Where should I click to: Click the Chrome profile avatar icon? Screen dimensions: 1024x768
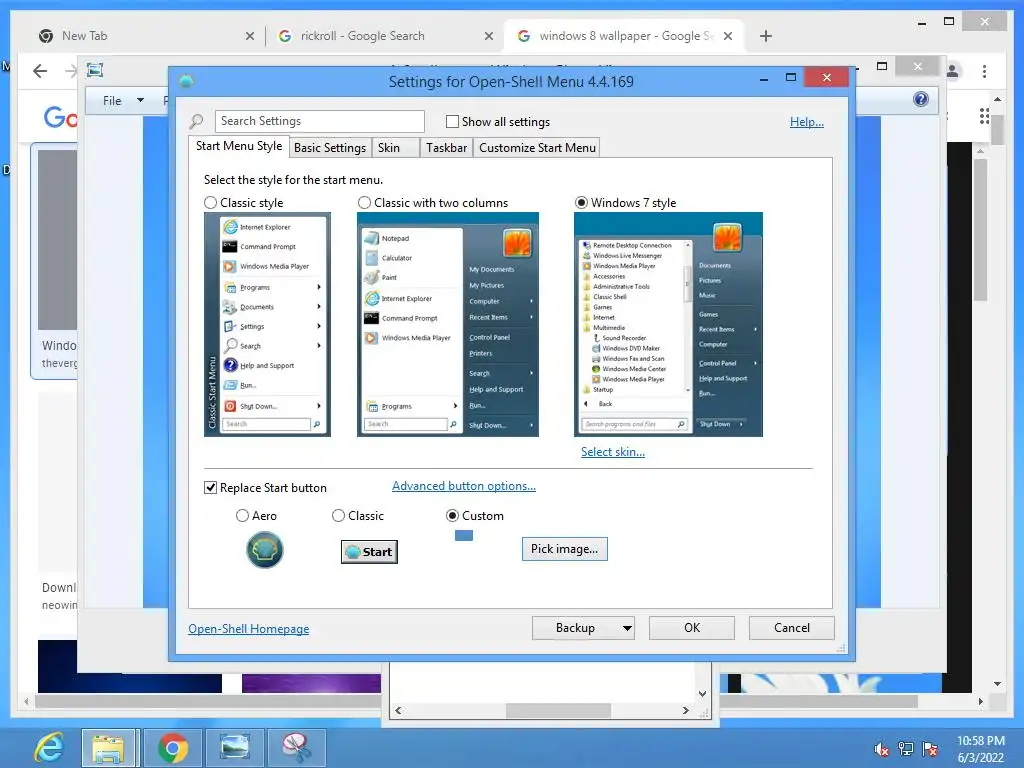coord(953,71)
